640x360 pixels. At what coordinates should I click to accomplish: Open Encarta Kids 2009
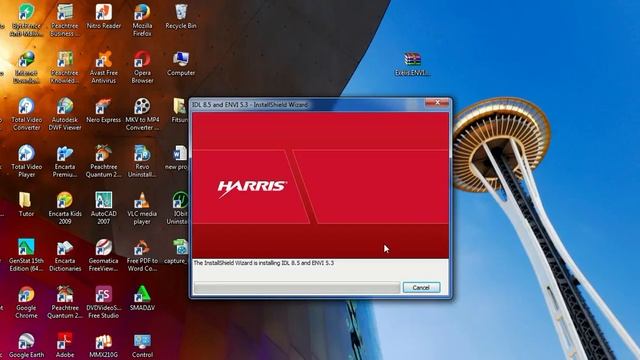pyautogui.click(x=64, y=208)
